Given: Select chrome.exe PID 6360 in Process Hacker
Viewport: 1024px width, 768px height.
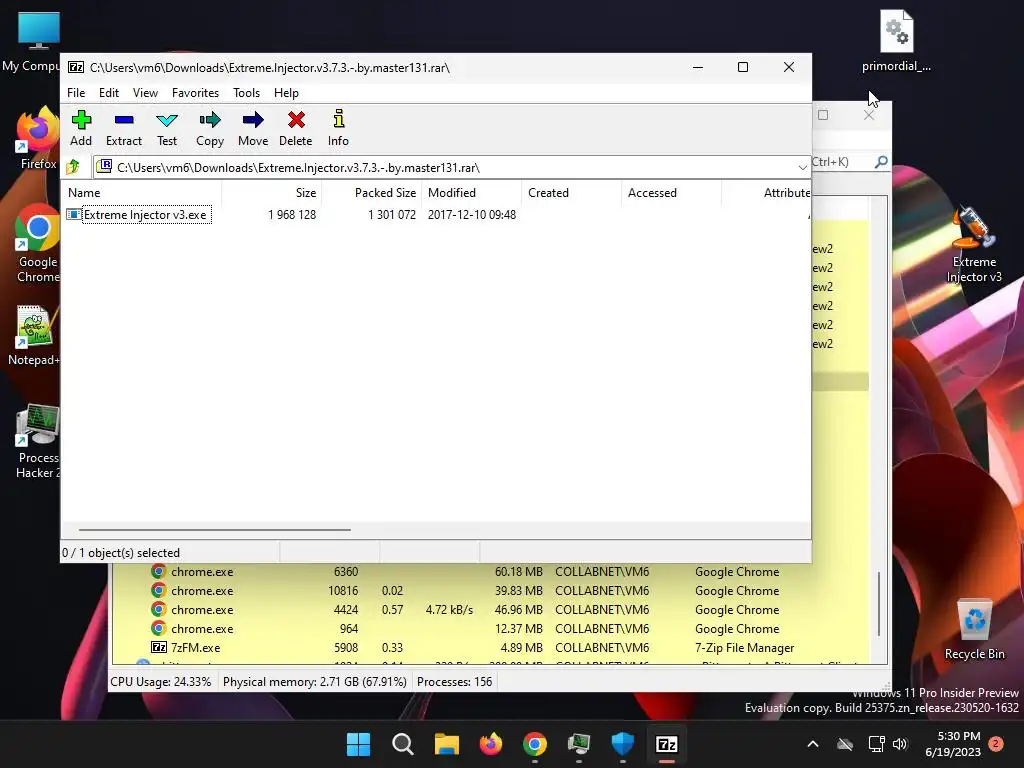Looking at the screenshot, I should pyautogui.click(x=490, y=571).
